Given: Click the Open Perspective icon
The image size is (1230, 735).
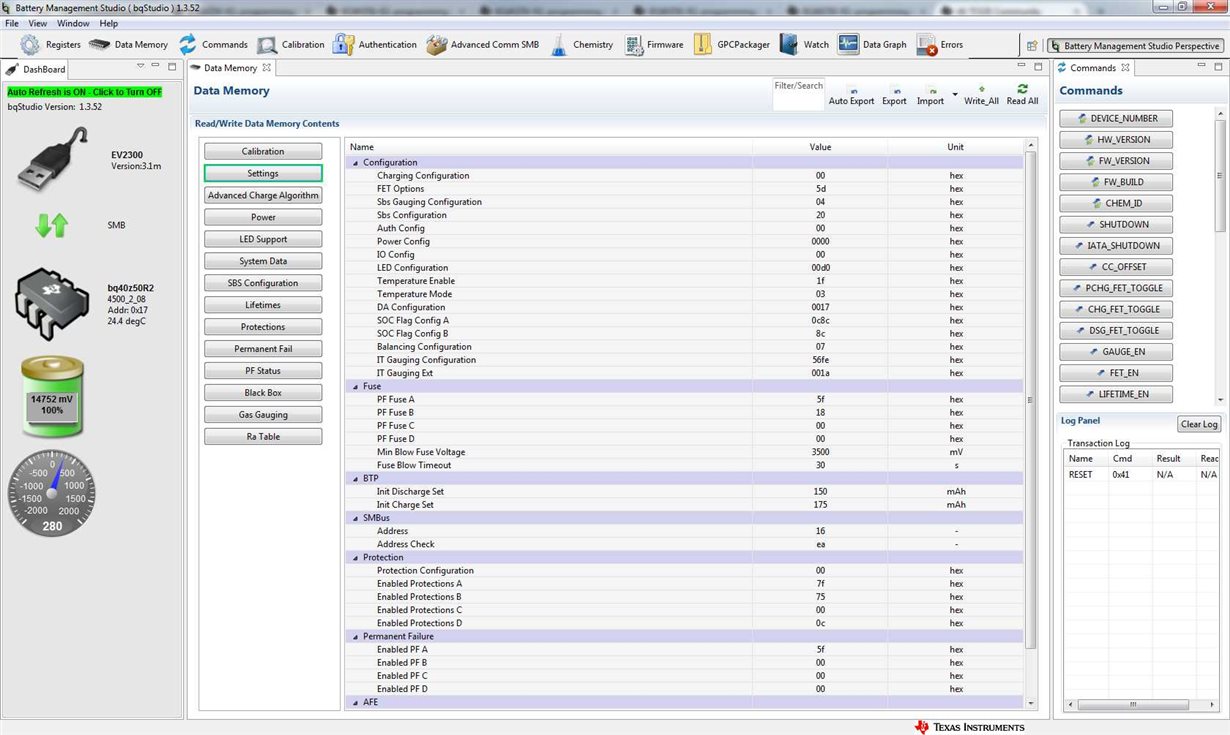Looking at the screenshot, I should [x=1032, y=46].
